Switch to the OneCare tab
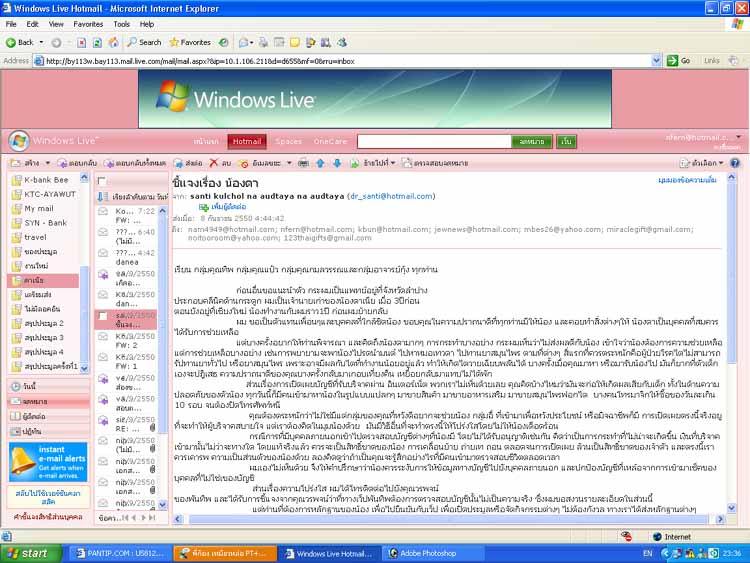The width and height of the screenshot is (750, 563). point(330,141)
